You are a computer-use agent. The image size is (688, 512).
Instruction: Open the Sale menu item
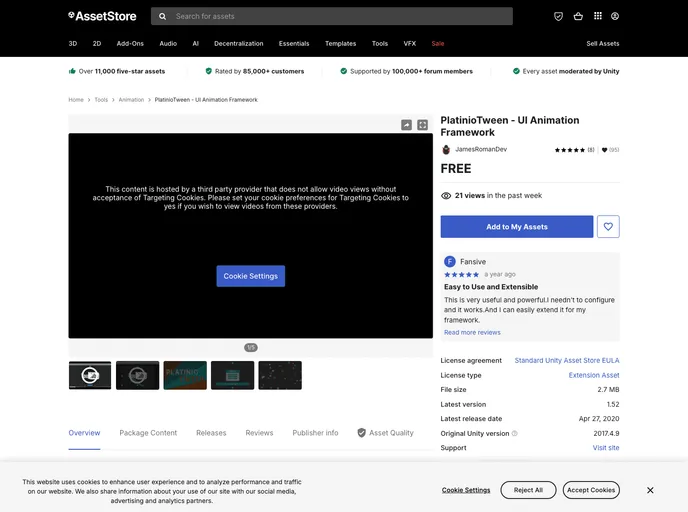point(438,43)
